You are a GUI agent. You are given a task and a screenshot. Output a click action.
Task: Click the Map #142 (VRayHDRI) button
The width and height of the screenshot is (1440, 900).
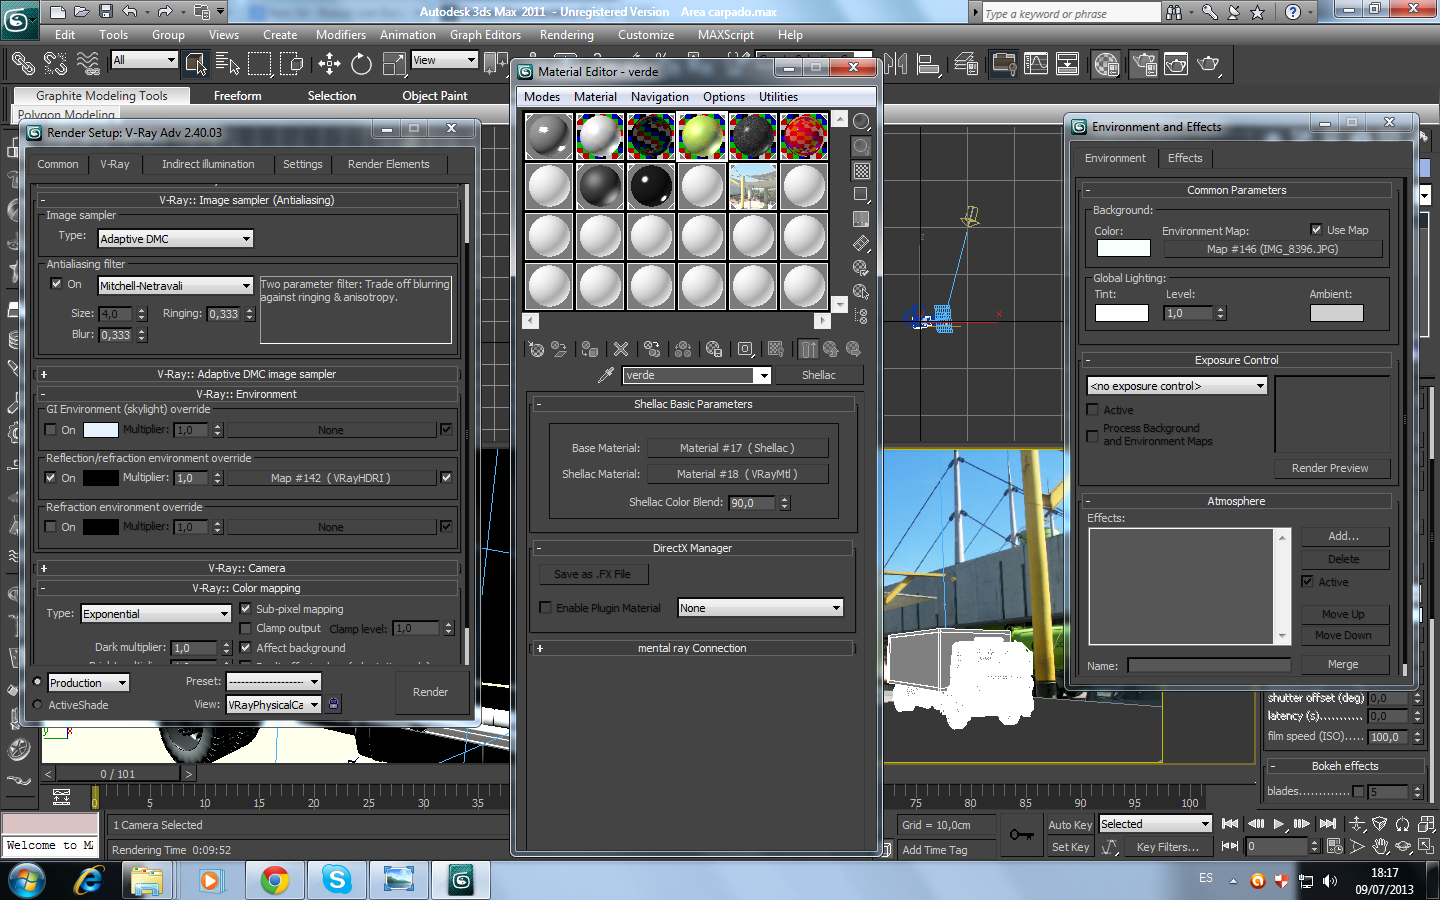click(x=331, y=478)
